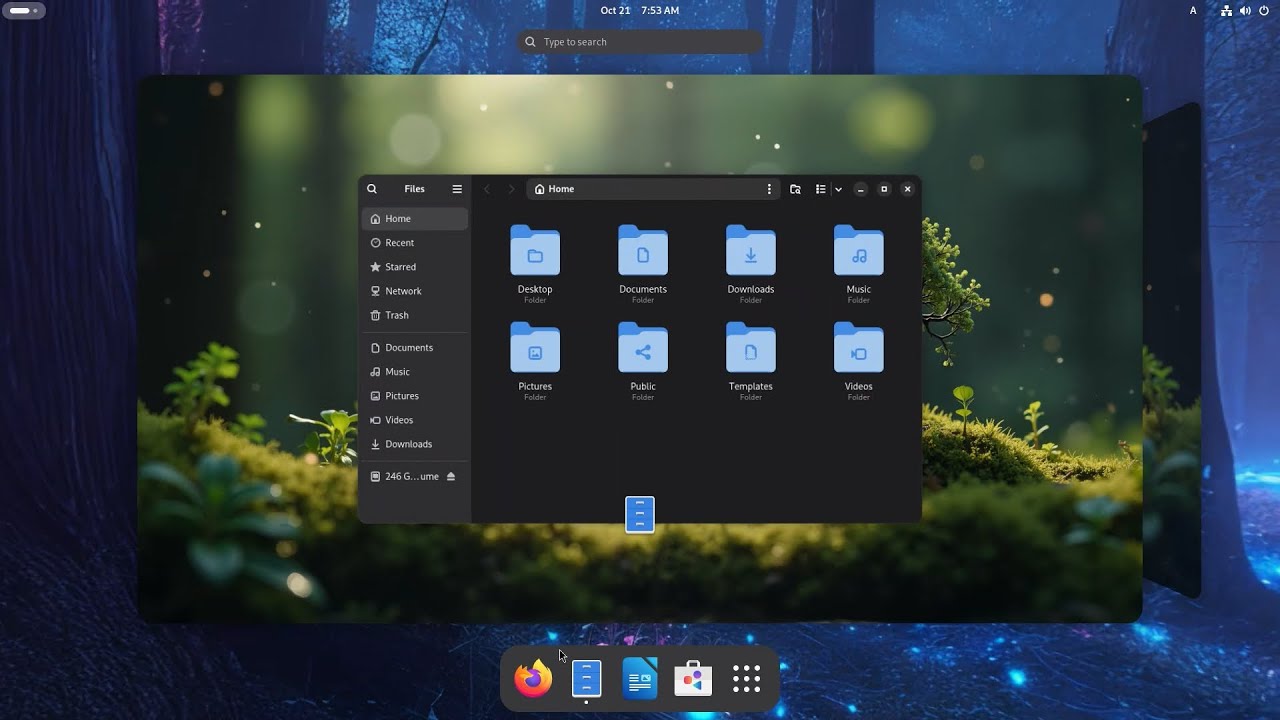The width and height of the screenshot is (1280, 720).
Task: Select Starred in the sidebar
Action: coord(414,267)
